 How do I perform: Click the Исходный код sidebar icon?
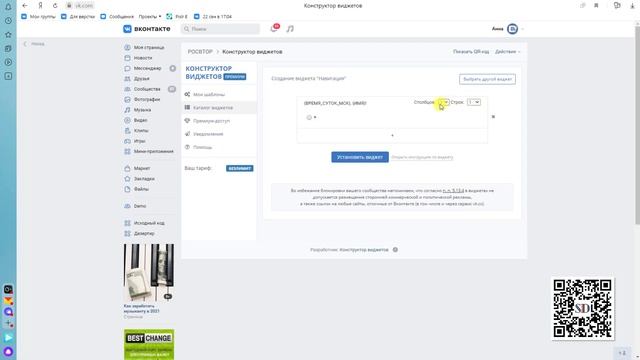pos(127,223)
